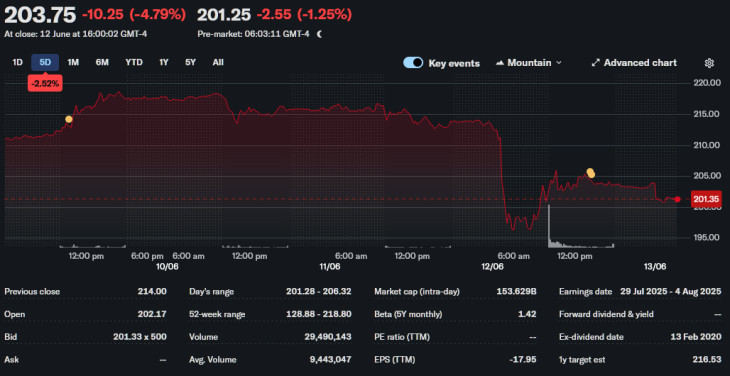The image size is (730, 376).
Task: Switch to the 6M time range
Action: click(102, 62)
